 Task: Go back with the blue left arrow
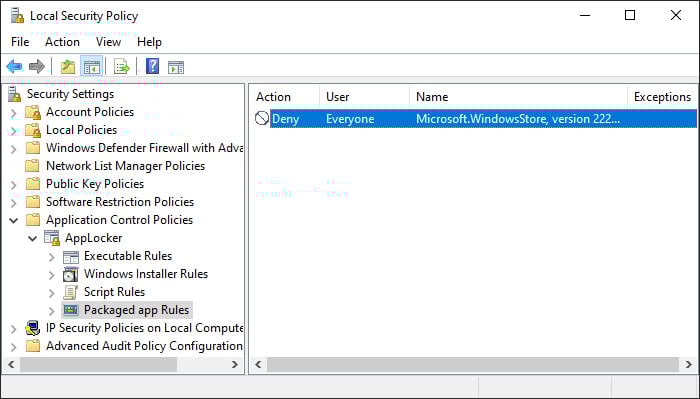click(x=14, y=67)
